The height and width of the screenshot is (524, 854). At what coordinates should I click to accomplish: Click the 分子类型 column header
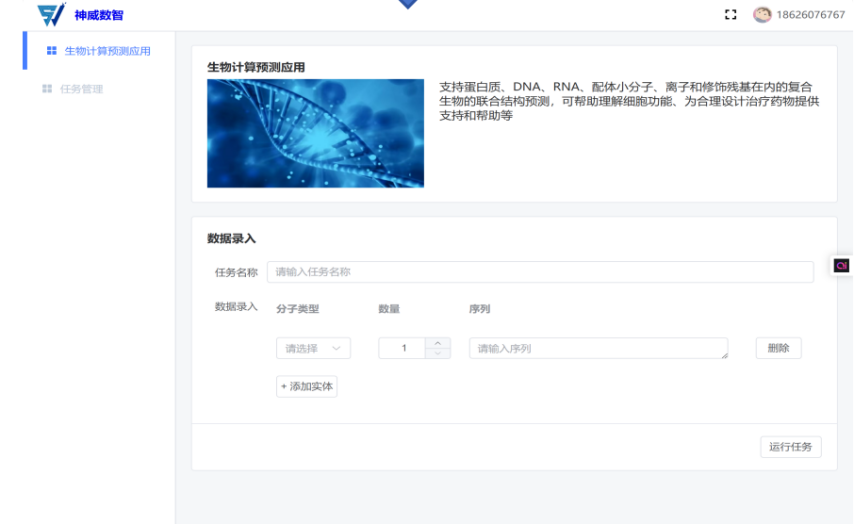click(x=297, y=309)
